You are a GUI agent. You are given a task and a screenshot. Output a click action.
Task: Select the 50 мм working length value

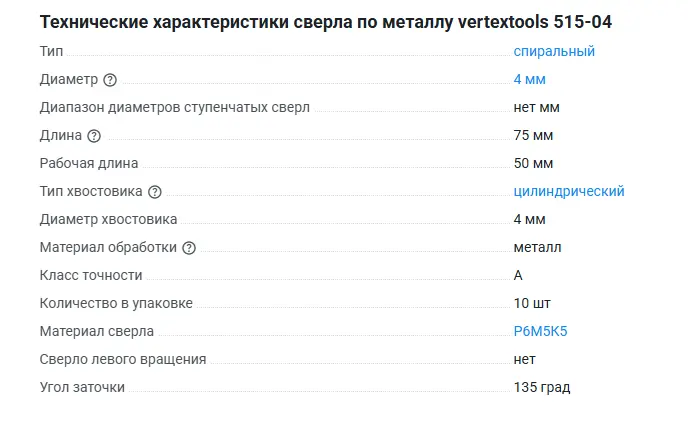click(533, 163)
